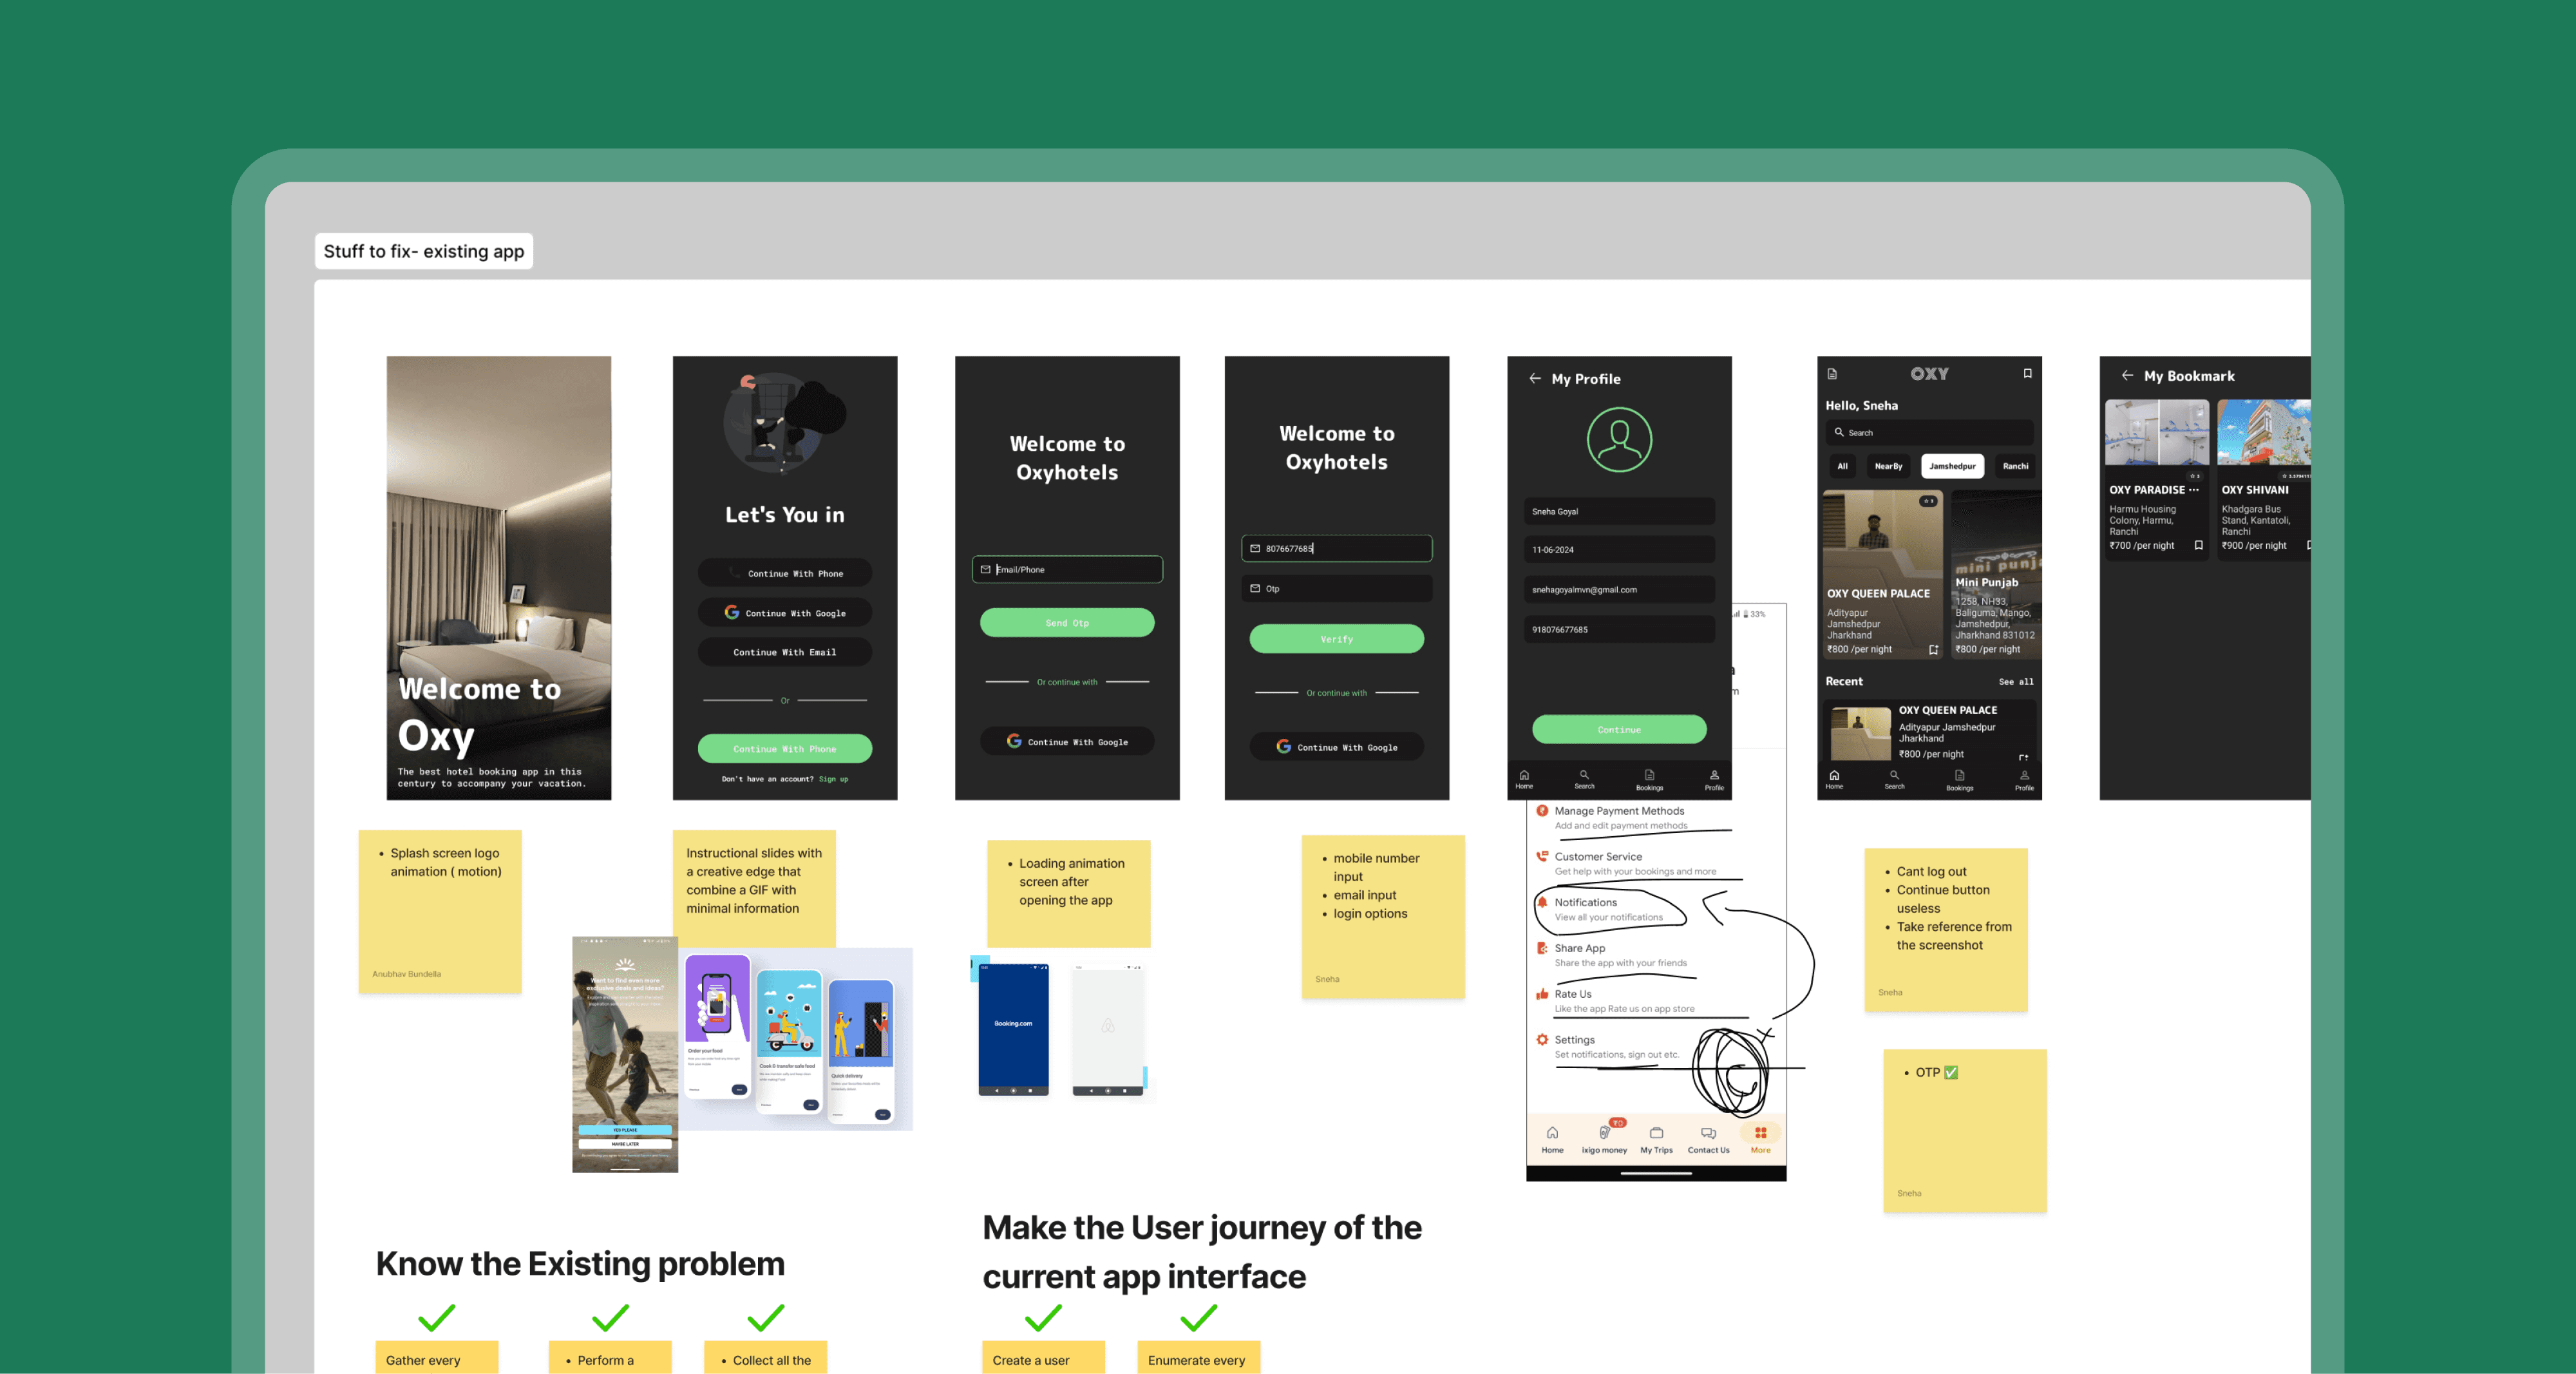Click document icon left of OXY logo

[x=1832, y=374]
